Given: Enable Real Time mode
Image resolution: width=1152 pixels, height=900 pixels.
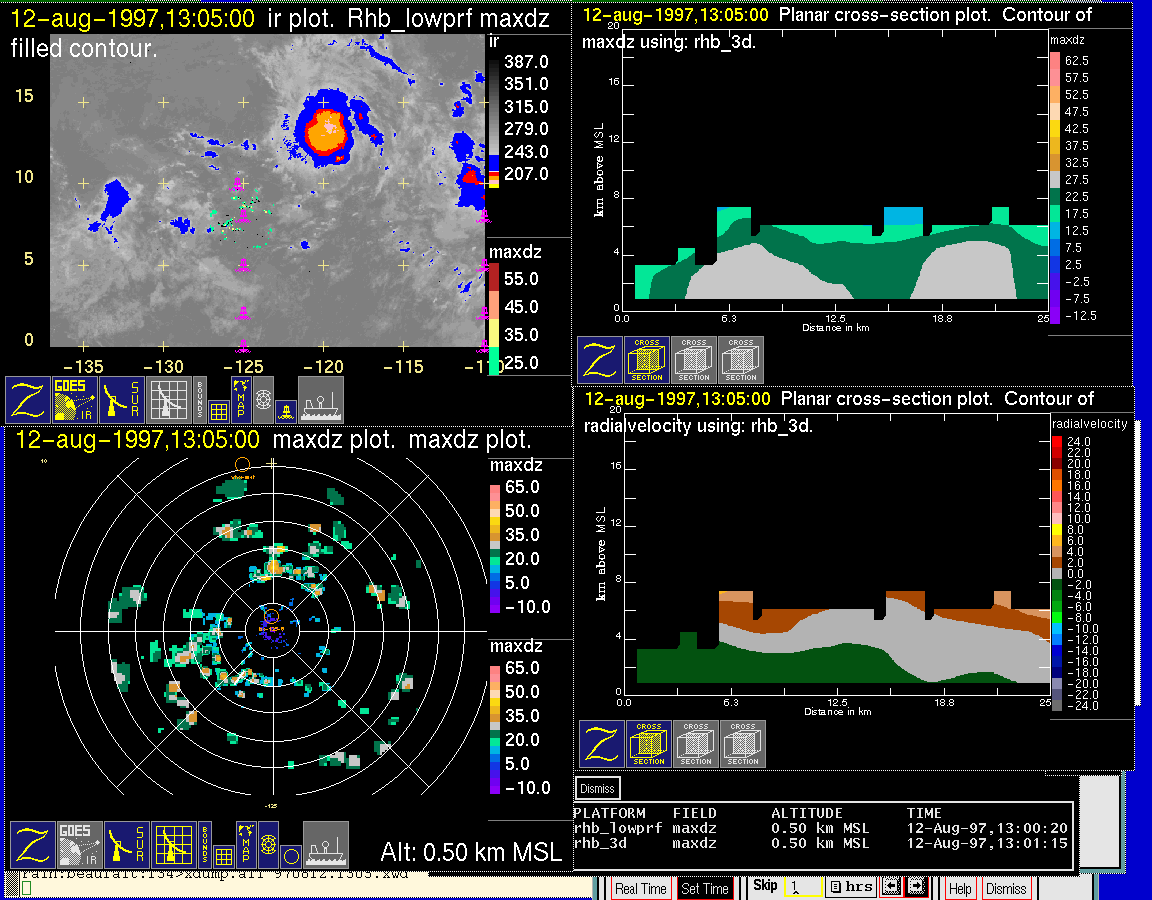Looking at the screenshot, I should [x=640, y=888].
